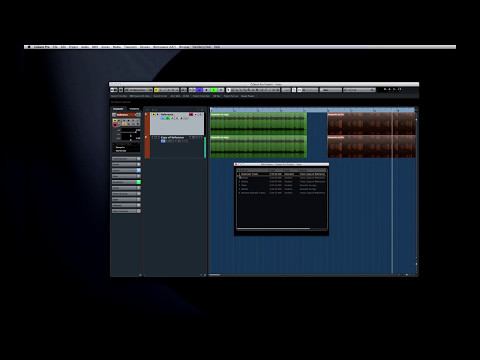Open the Transport menu

pyautogui.click(x=130, y=47)
